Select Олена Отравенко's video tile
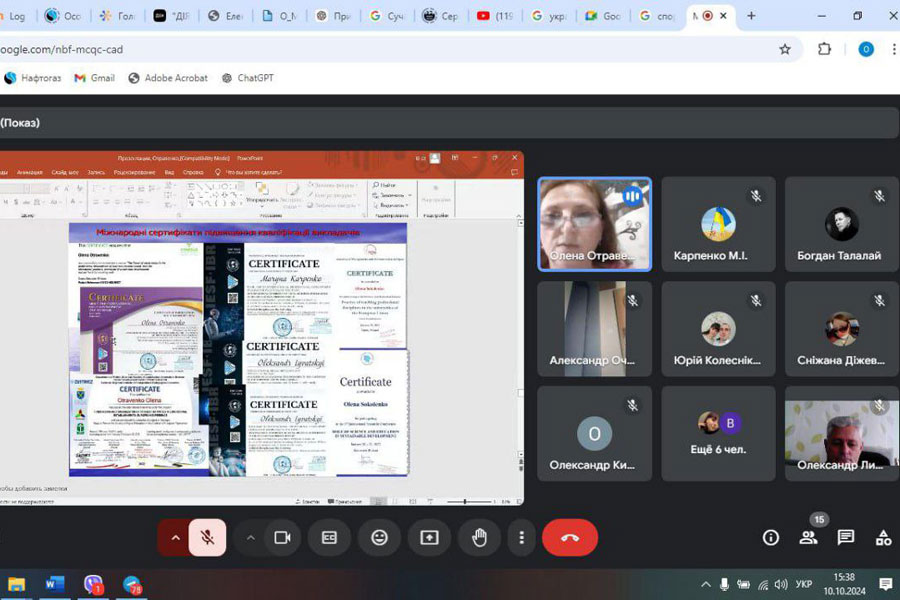Viewport: 900px width, 600px height. point(594,224)
